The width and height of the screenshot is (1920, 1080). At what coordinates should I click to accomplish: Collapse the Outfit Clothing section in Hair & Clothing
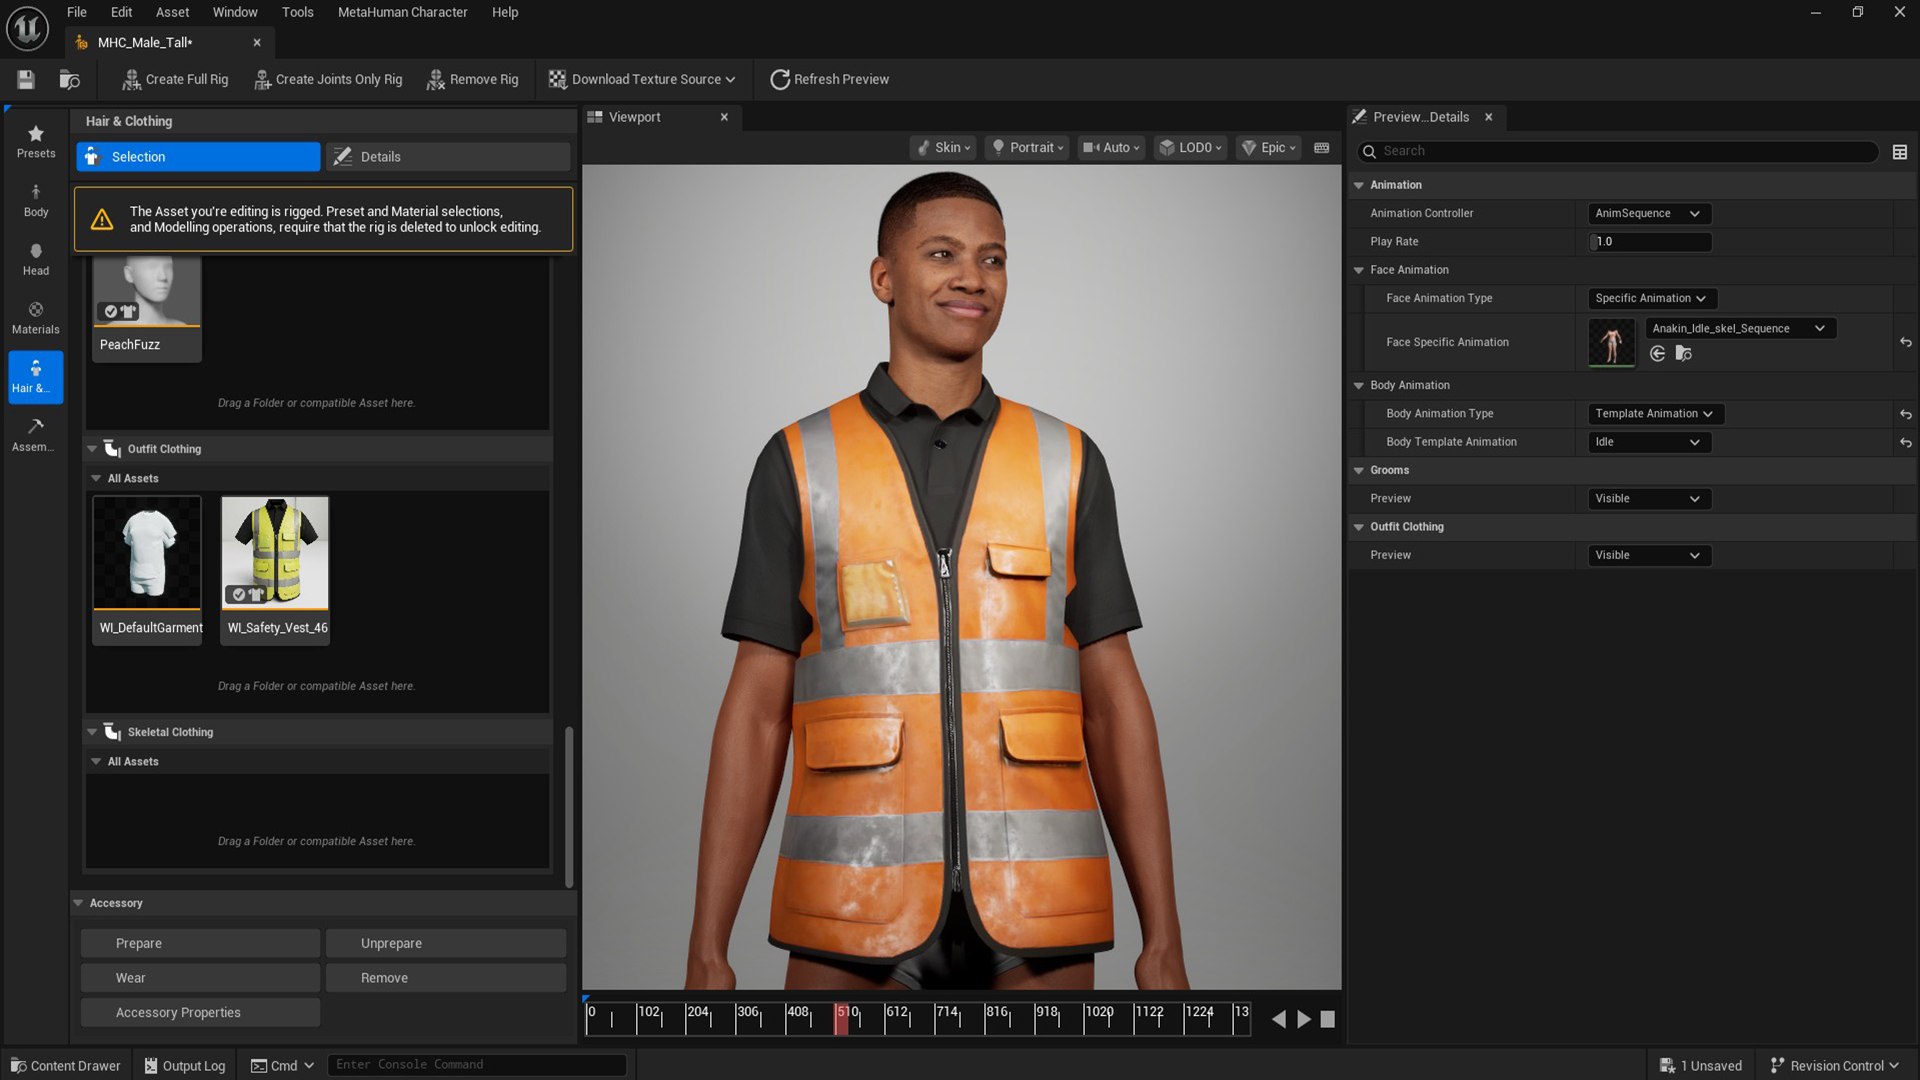[92, 449]
